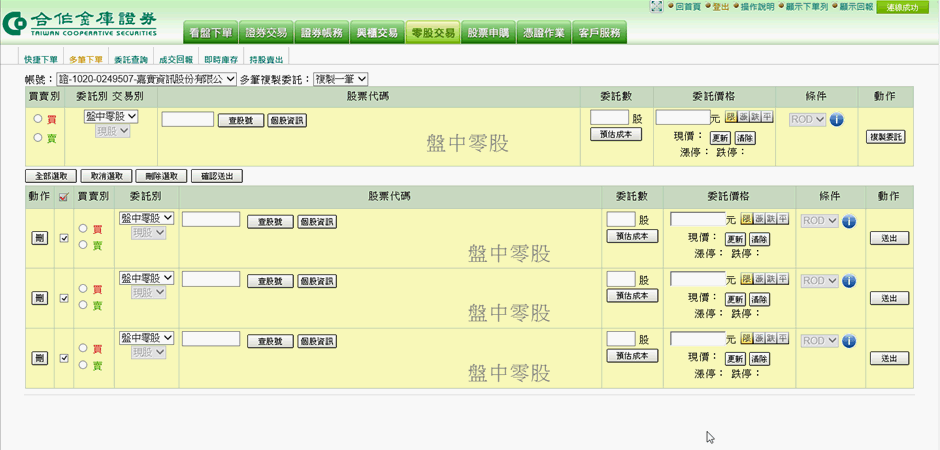This screenshot has height=450, width=940.
Task: Click the blue info icon in the template row
Action: point(837,119)
